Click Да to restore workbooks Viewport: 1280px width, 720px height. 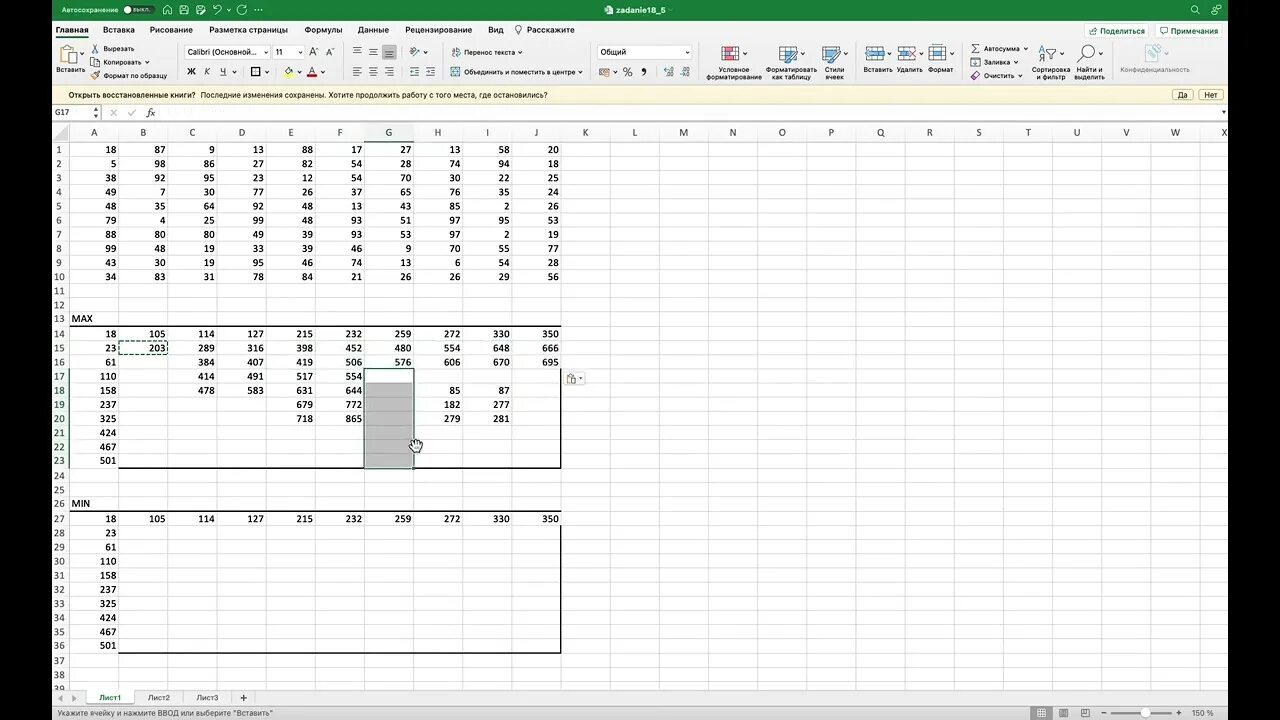(1182, 95)
